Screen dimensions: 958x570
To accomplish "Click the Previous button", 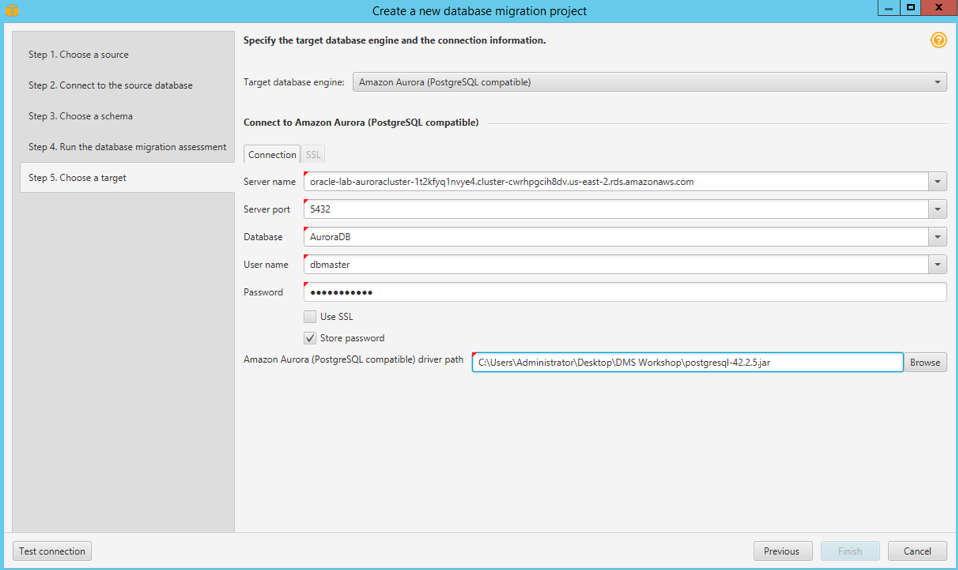I will pos(783,551).
